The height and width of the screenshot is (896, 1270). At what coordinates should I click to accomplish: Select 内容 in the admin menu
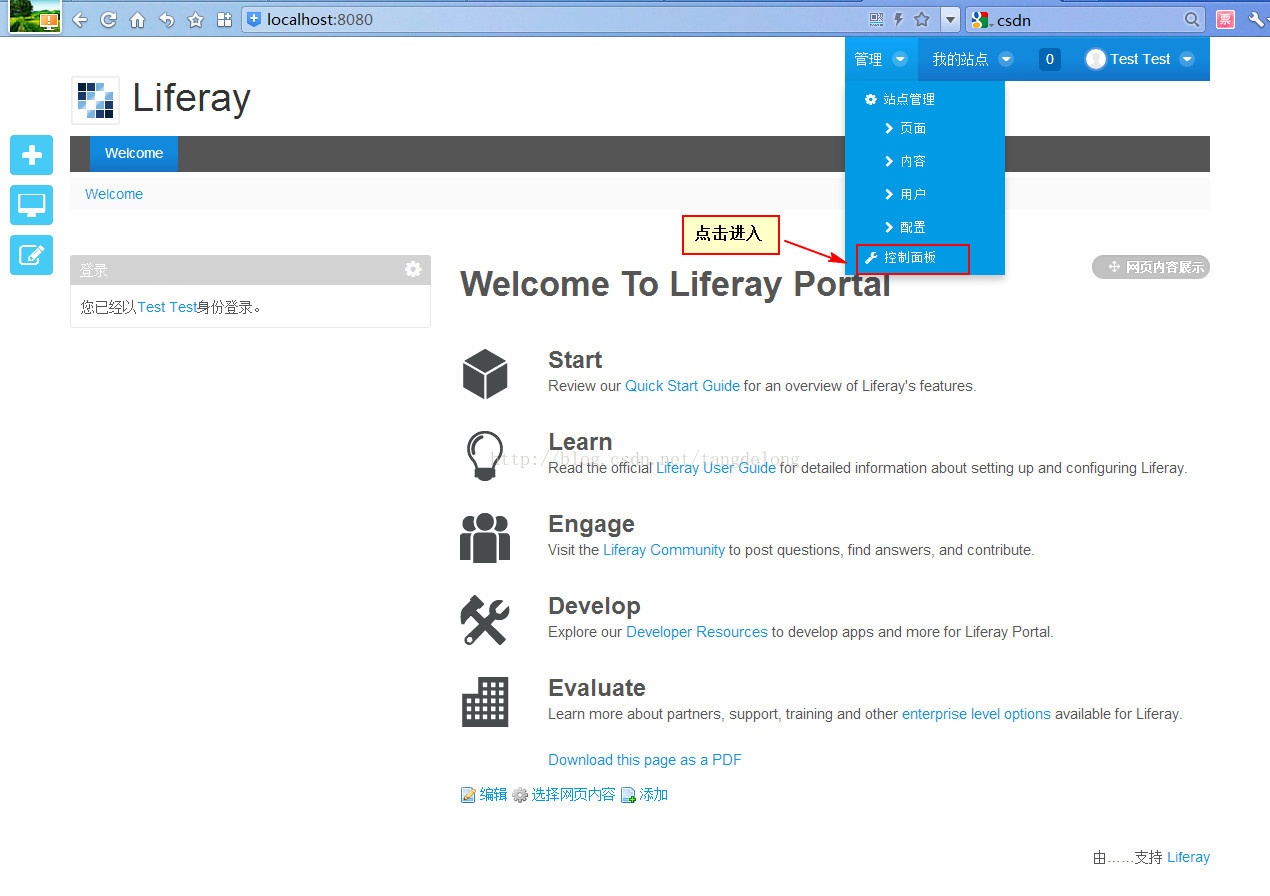[906, 161]
